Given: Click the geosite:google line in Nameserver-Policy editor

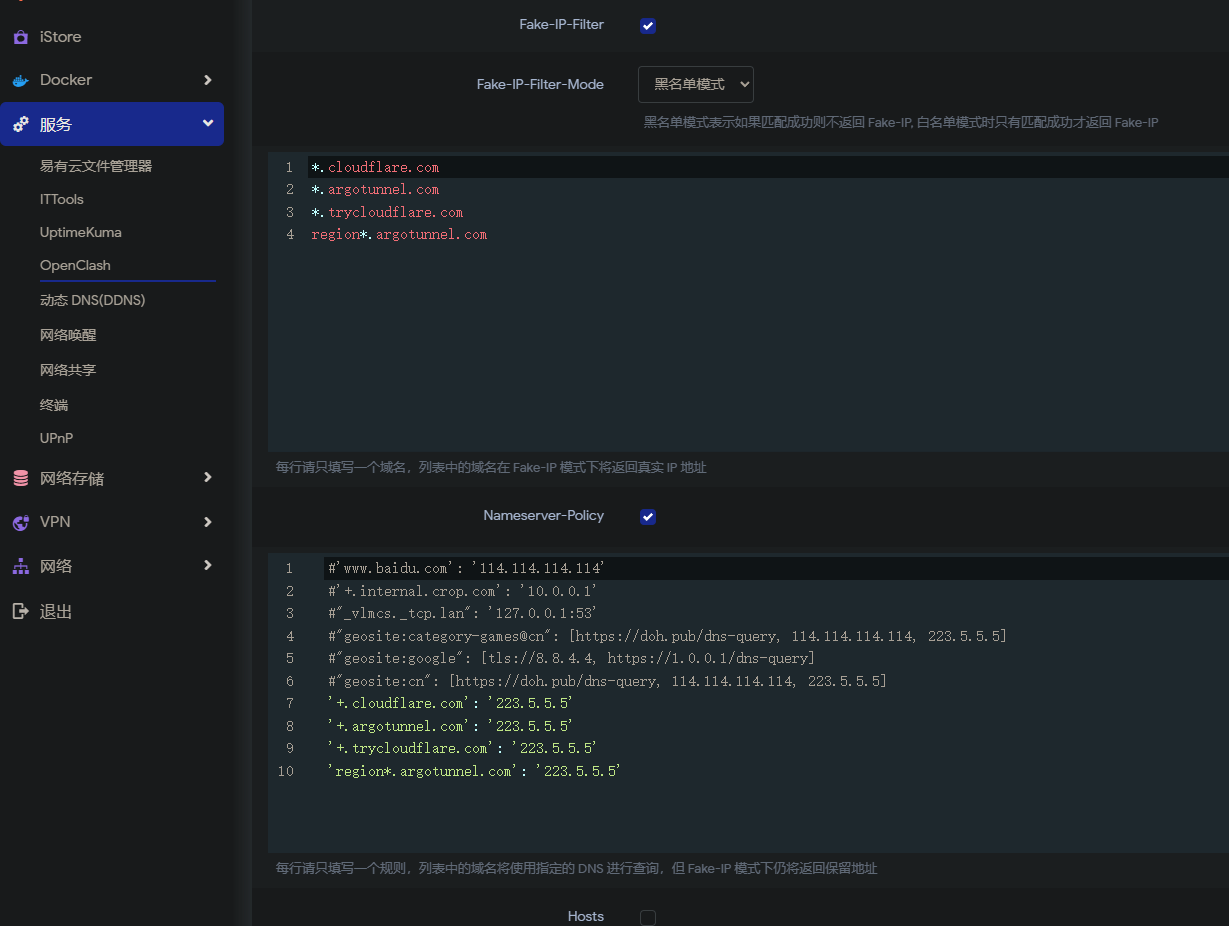Looking at the screenshot, I should point(571,658).
